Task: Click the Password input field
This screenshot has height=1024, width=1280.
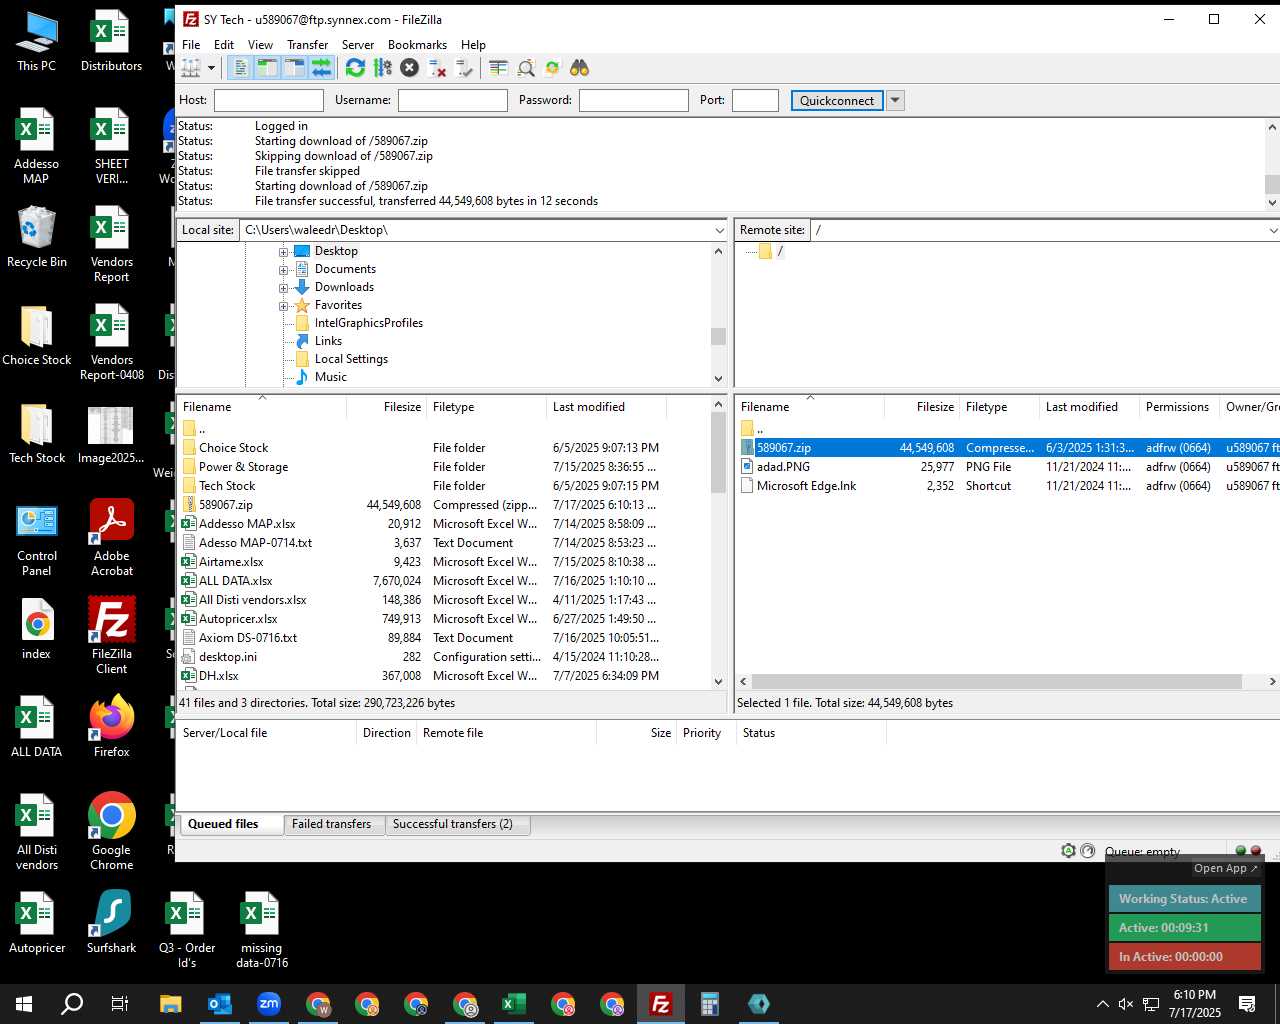Action: tap(634, 100)
